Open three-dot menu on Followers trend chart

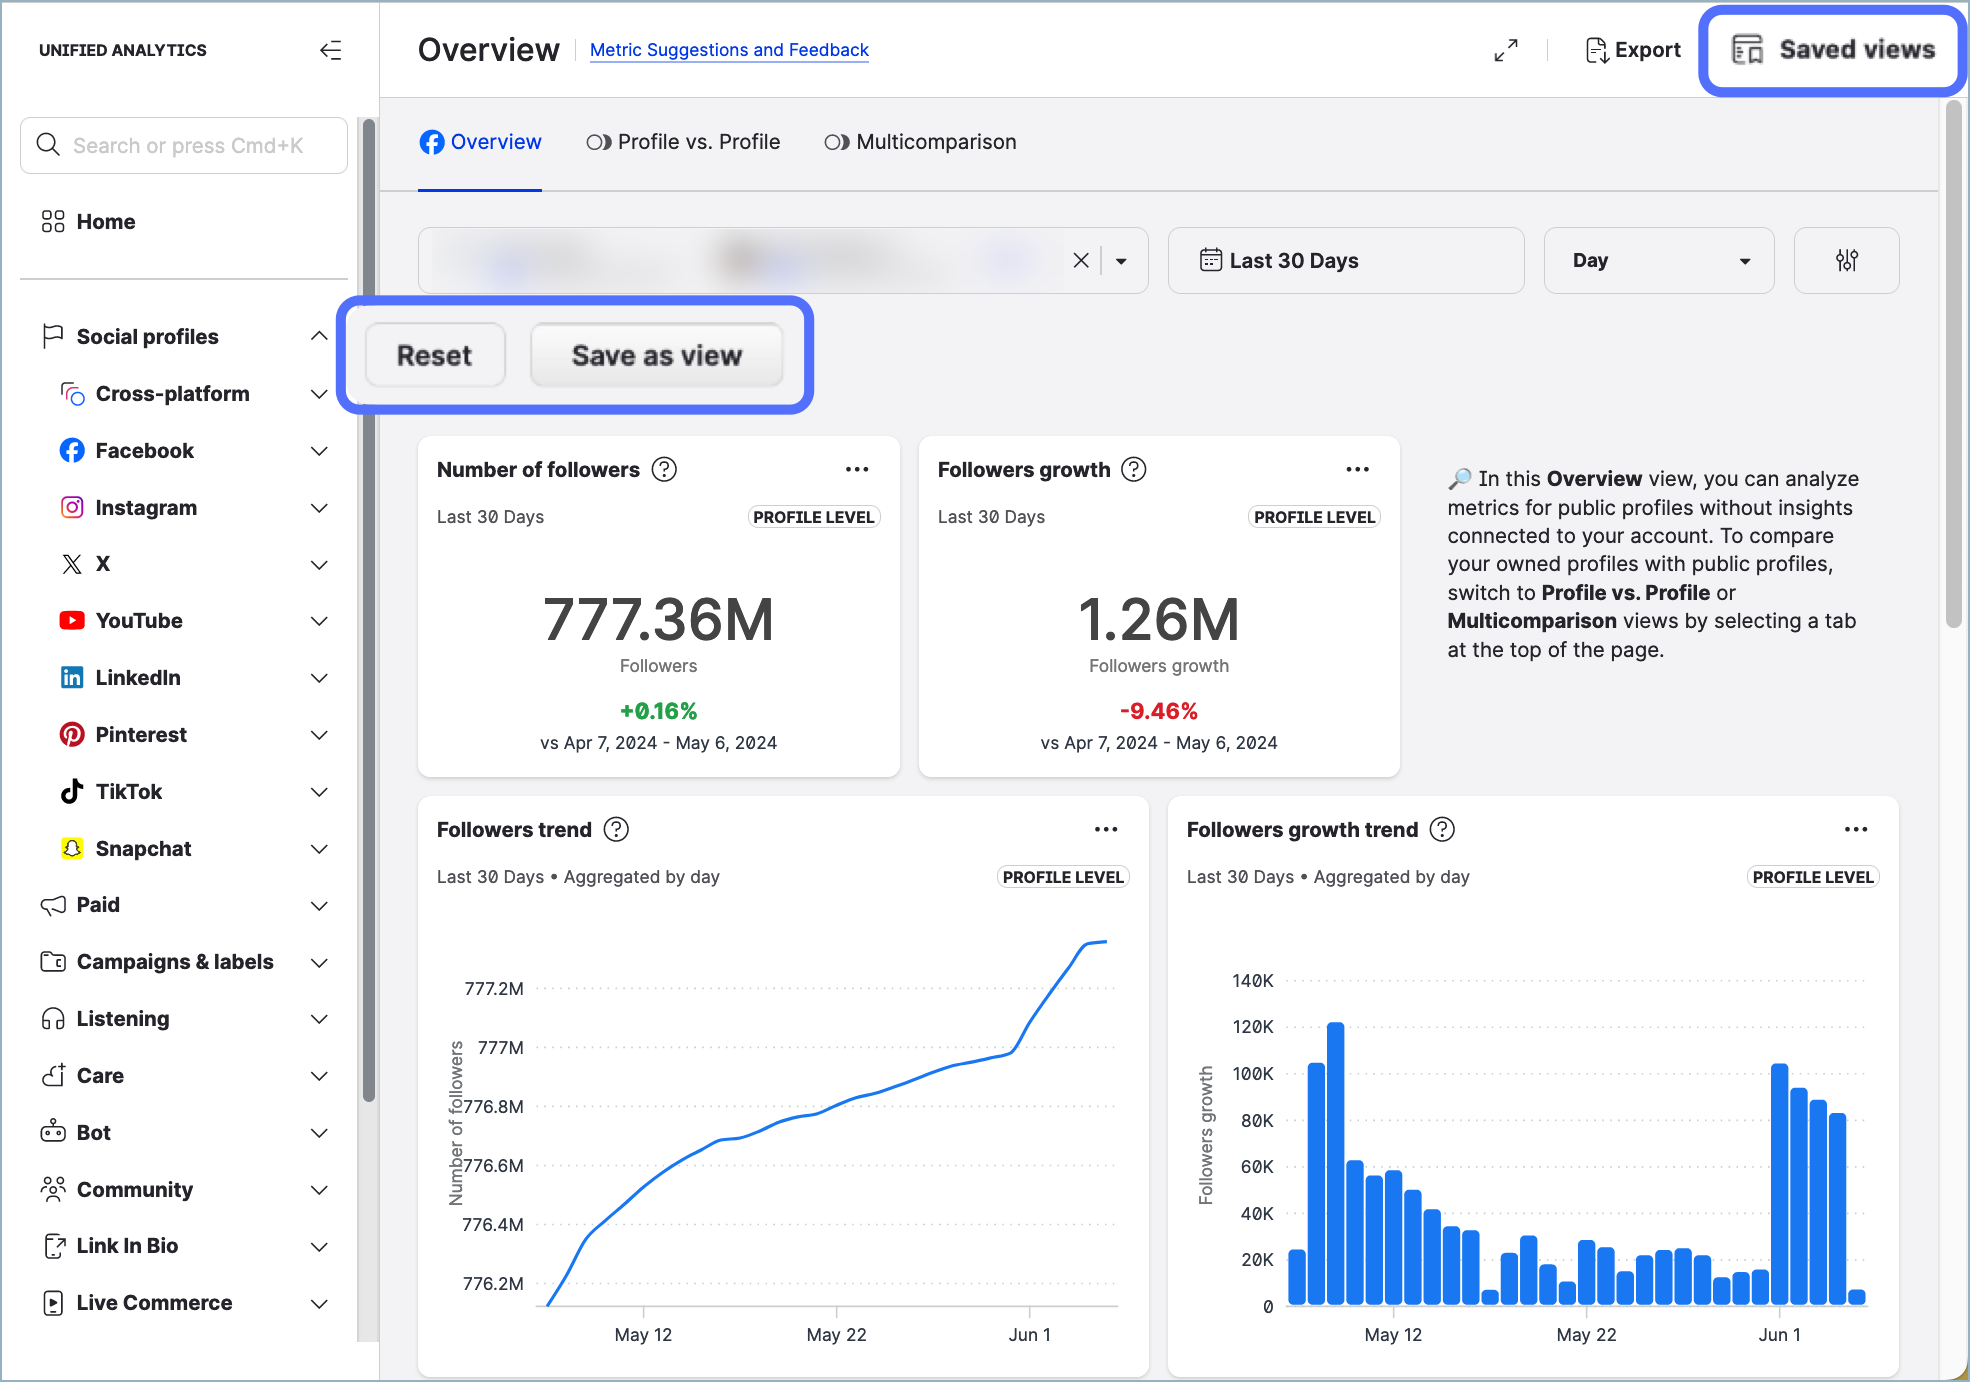pos(1106,829)
